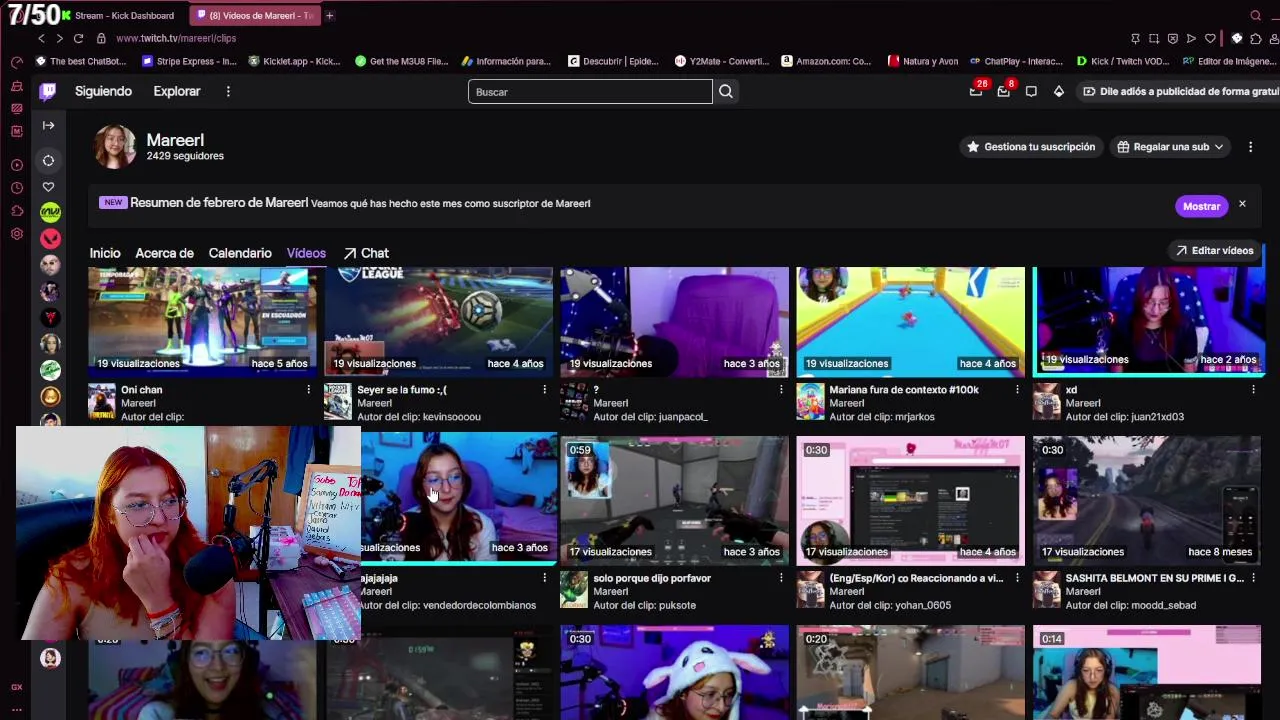Click the padlock site info icon
1280x720 pixels.
pos(101,38)
